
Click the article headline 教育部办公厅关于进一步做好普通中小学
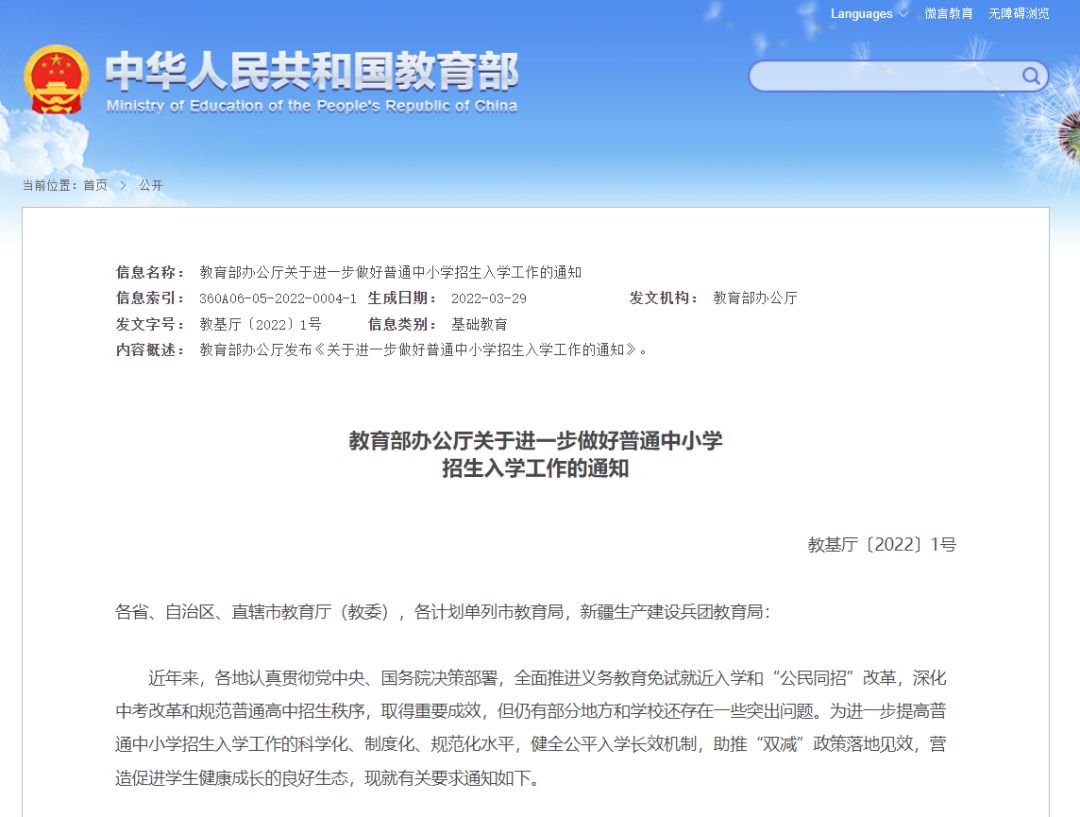(535, 441)
